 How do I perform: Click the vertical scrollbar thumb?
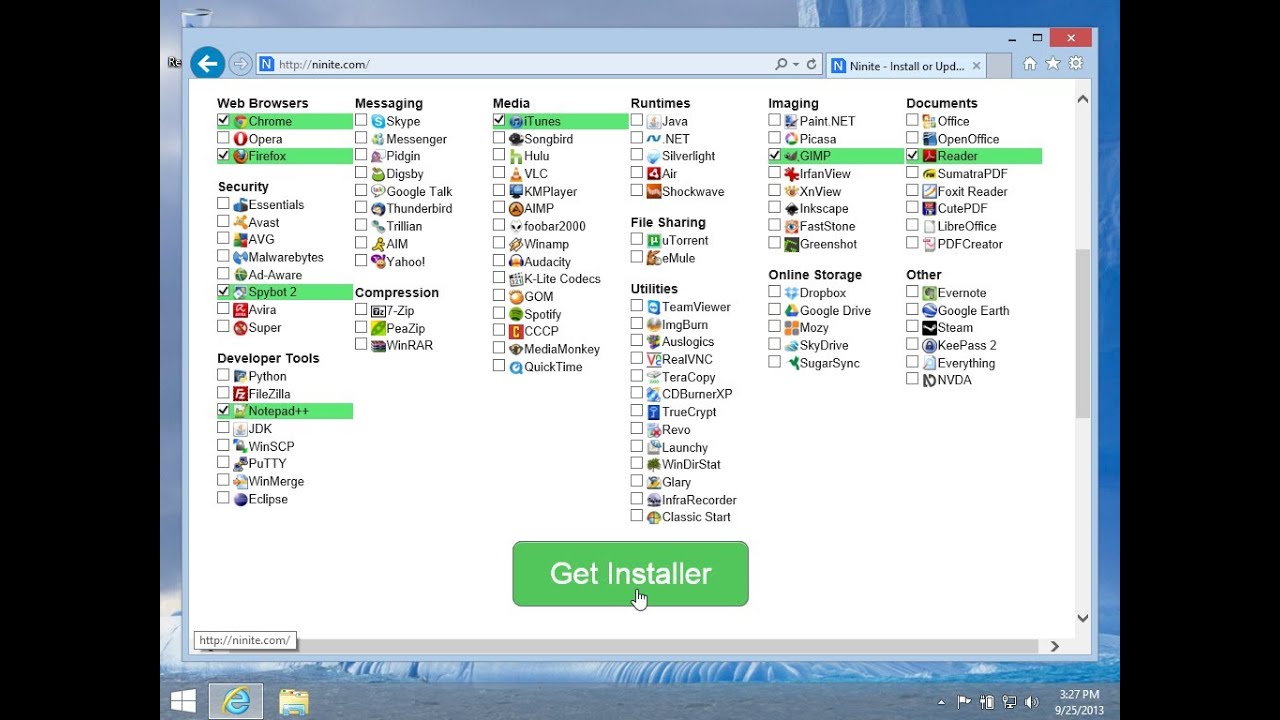tap(1082, 334)
